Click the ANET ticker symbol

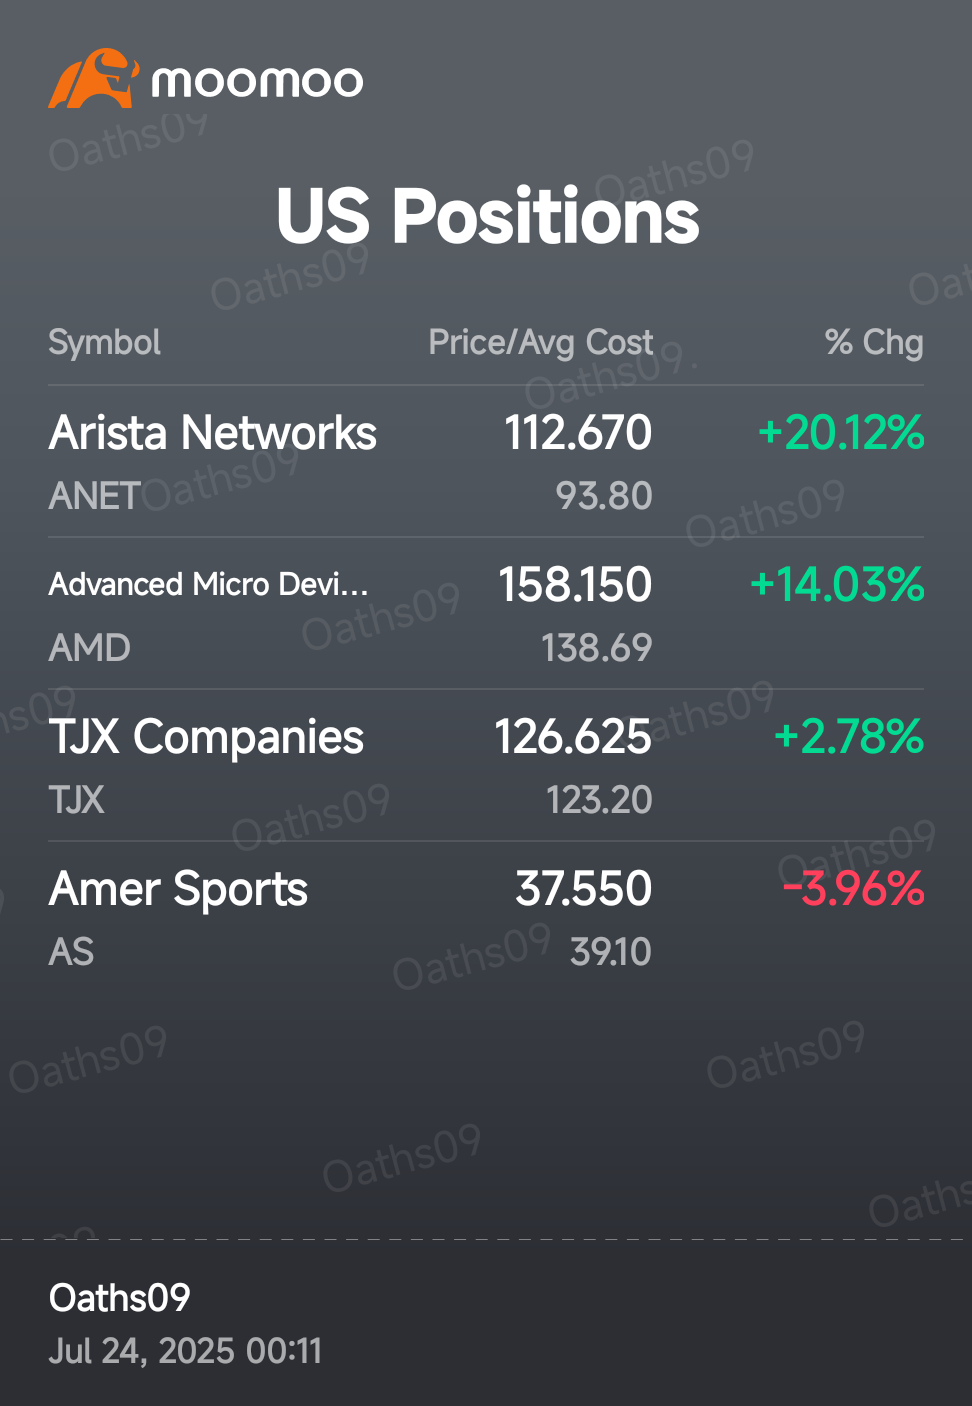click(94, 496)
